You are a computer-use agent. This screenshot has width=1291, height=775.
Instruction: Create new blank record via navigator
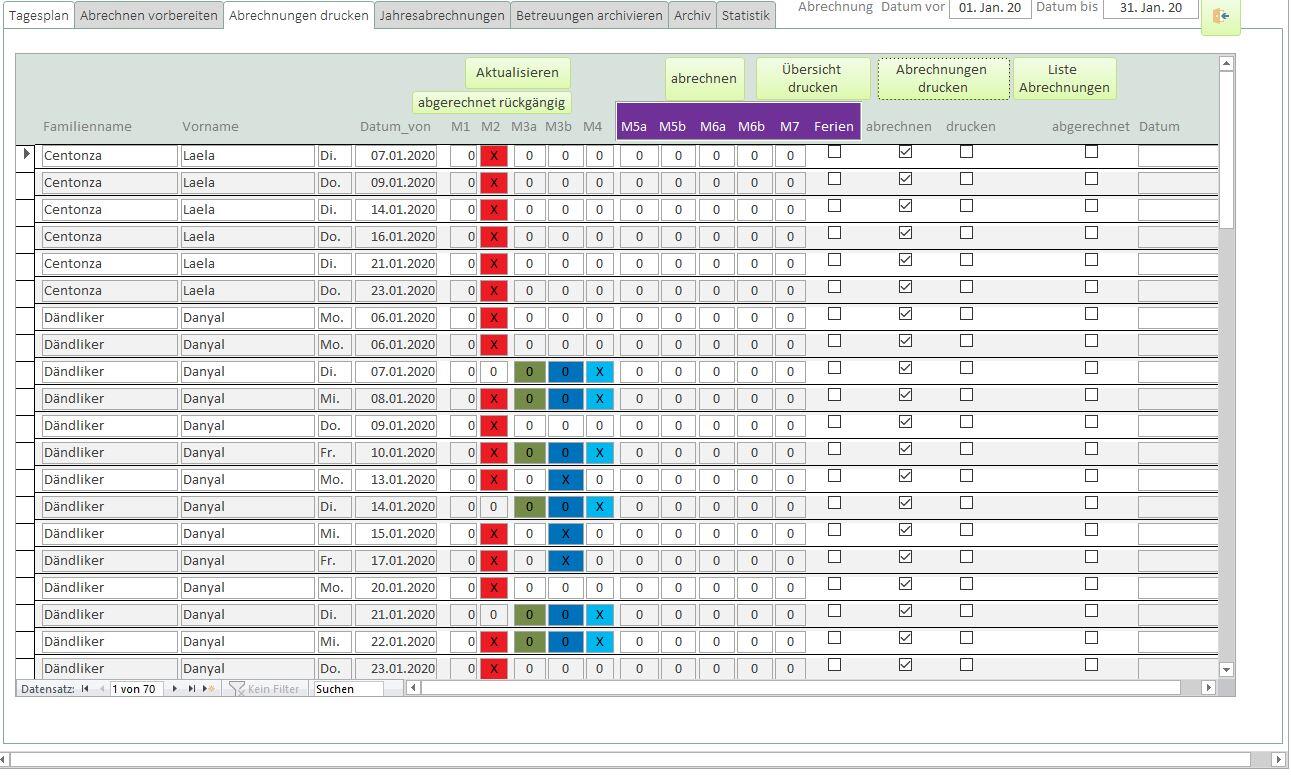208,689
